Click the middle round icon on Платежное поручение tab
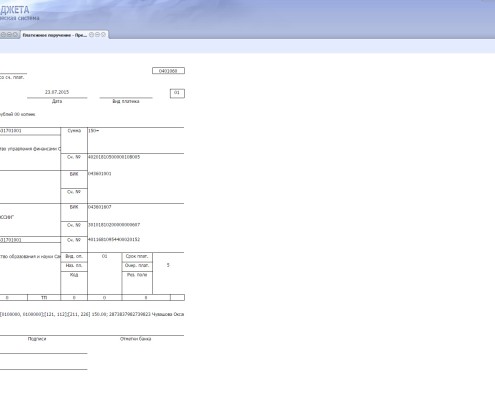 click(97, 35)
